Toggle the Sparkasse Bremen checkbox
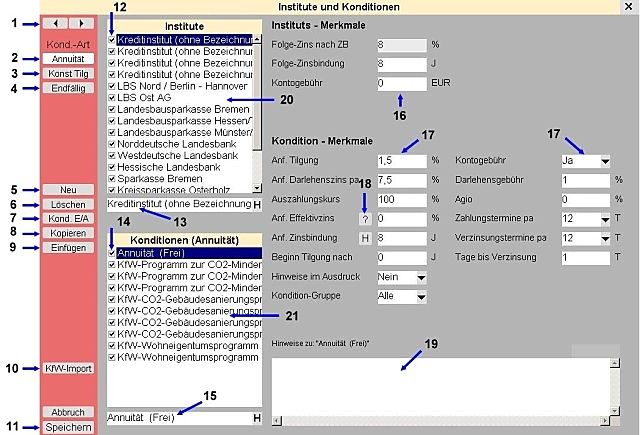 point(112,179)
